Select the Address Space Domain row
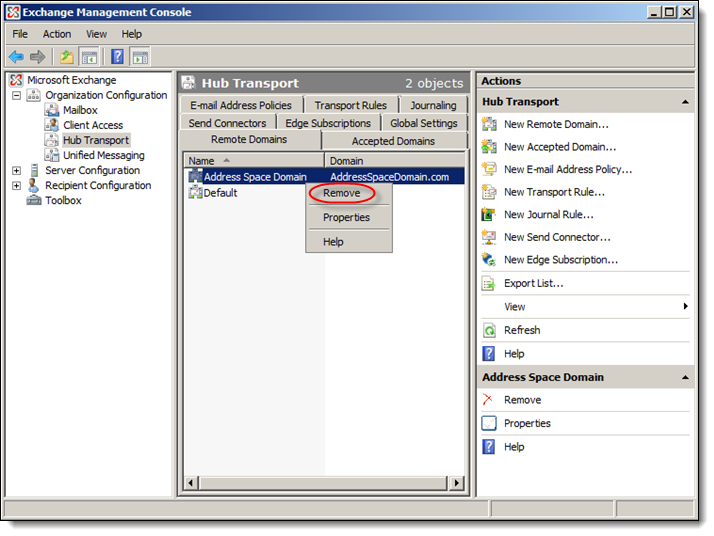Screen dimensions: 714x536 (x=326, y=176)
